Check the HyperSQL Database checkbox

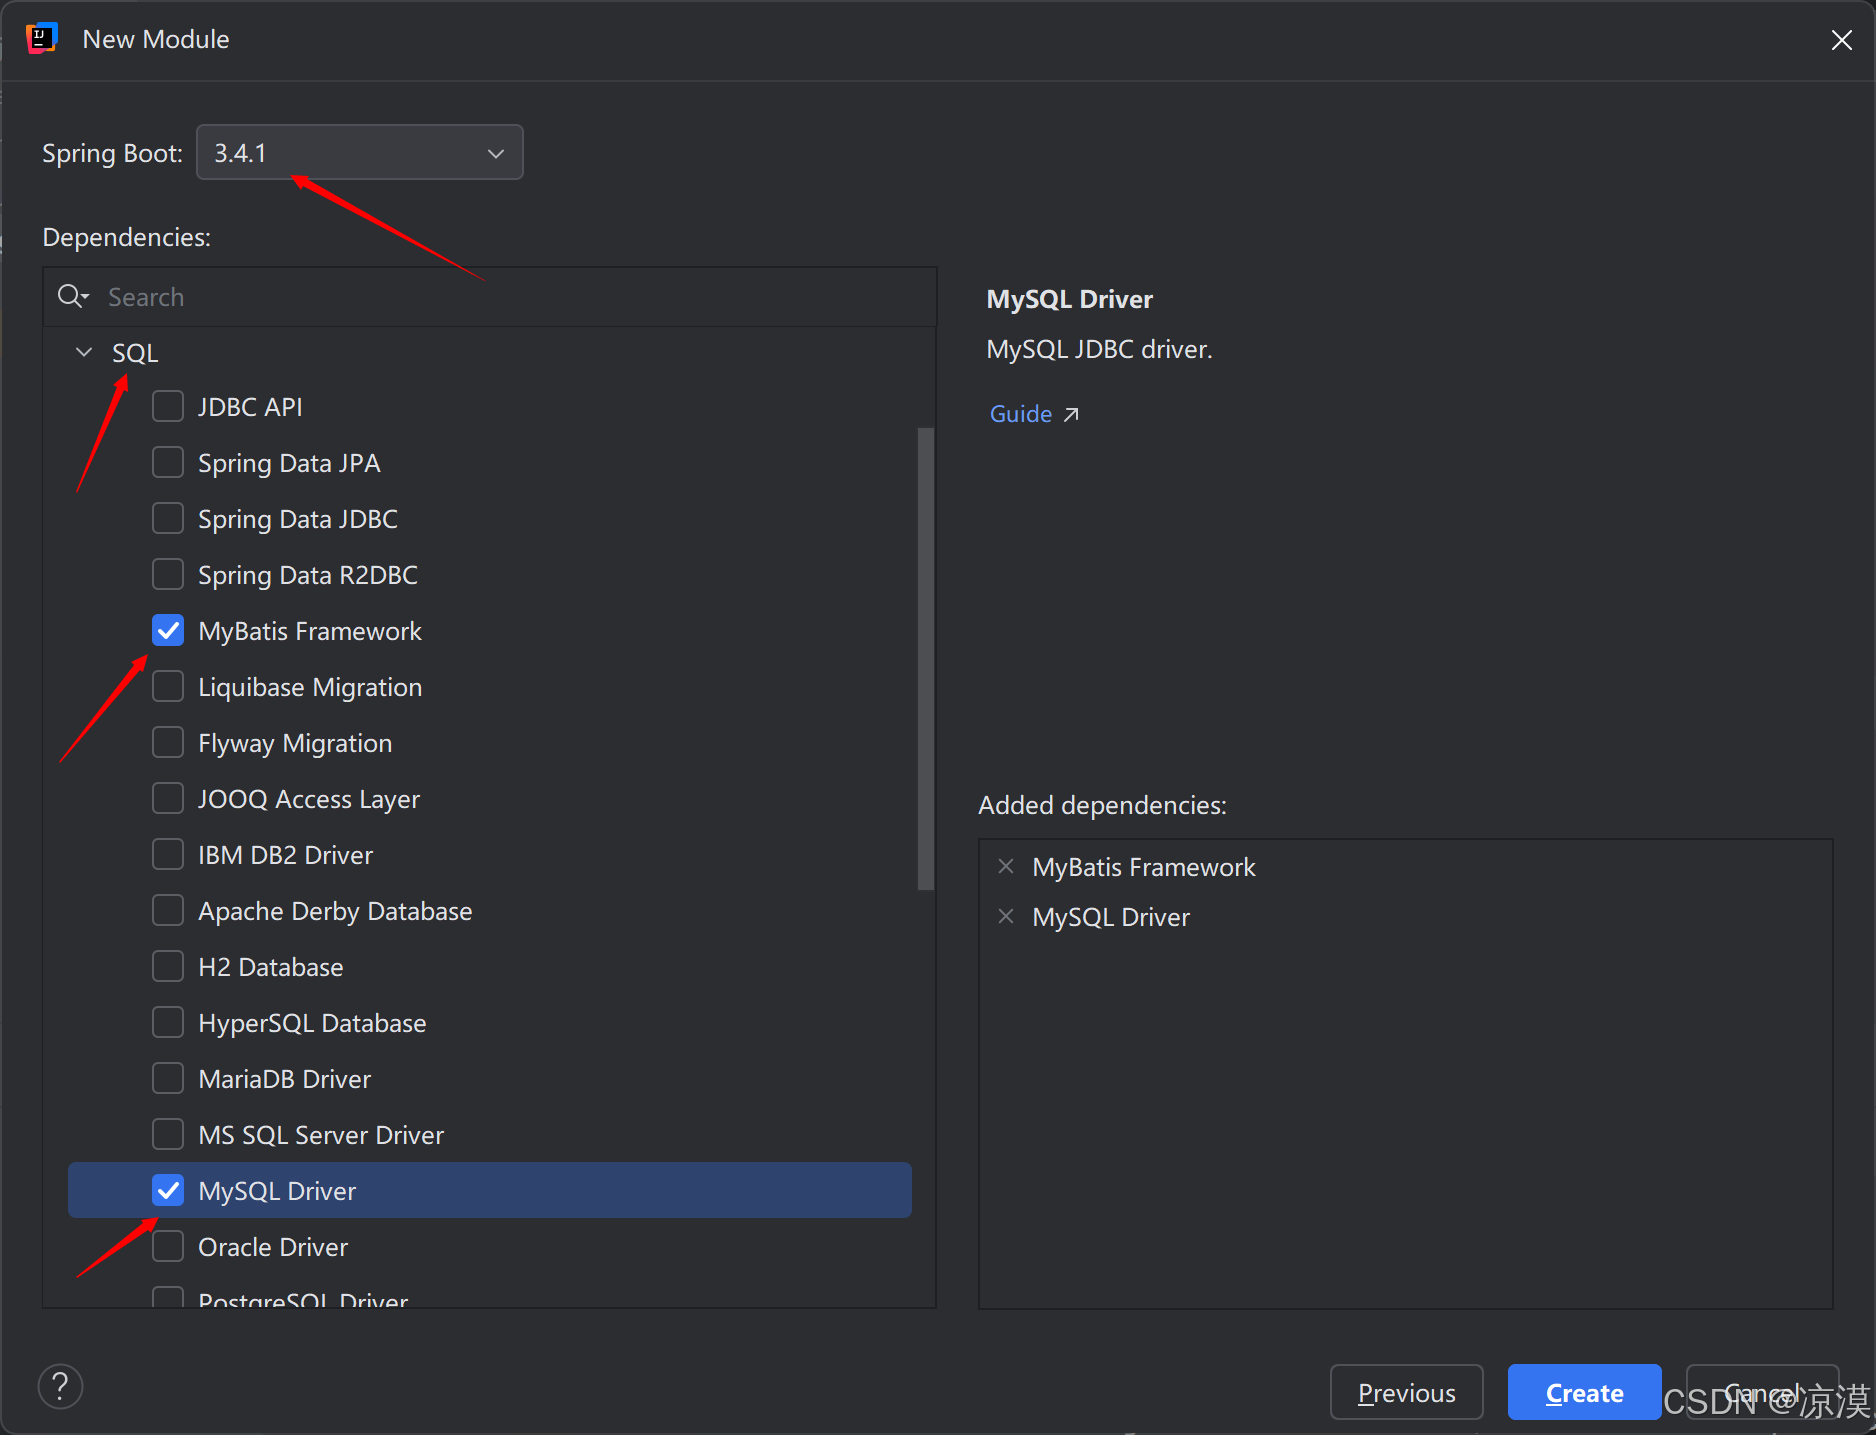pos(168,1022)
